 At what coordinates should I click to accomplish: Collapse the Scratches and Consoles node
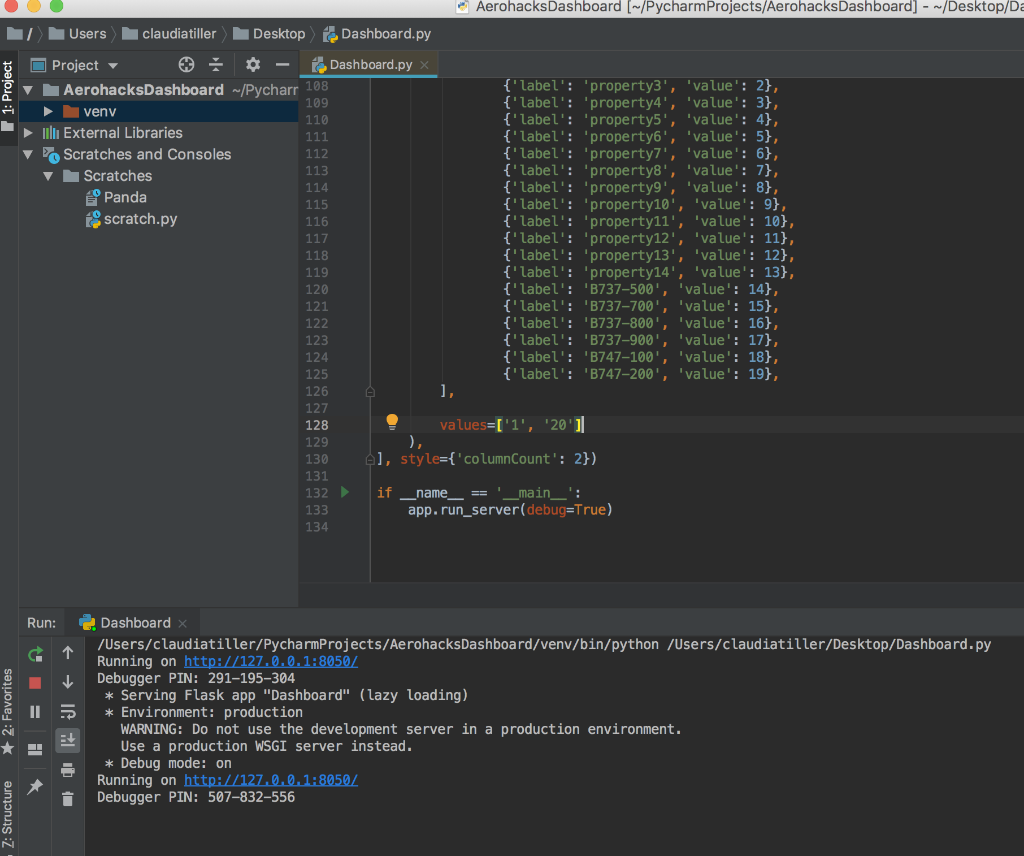click(28, 154)
